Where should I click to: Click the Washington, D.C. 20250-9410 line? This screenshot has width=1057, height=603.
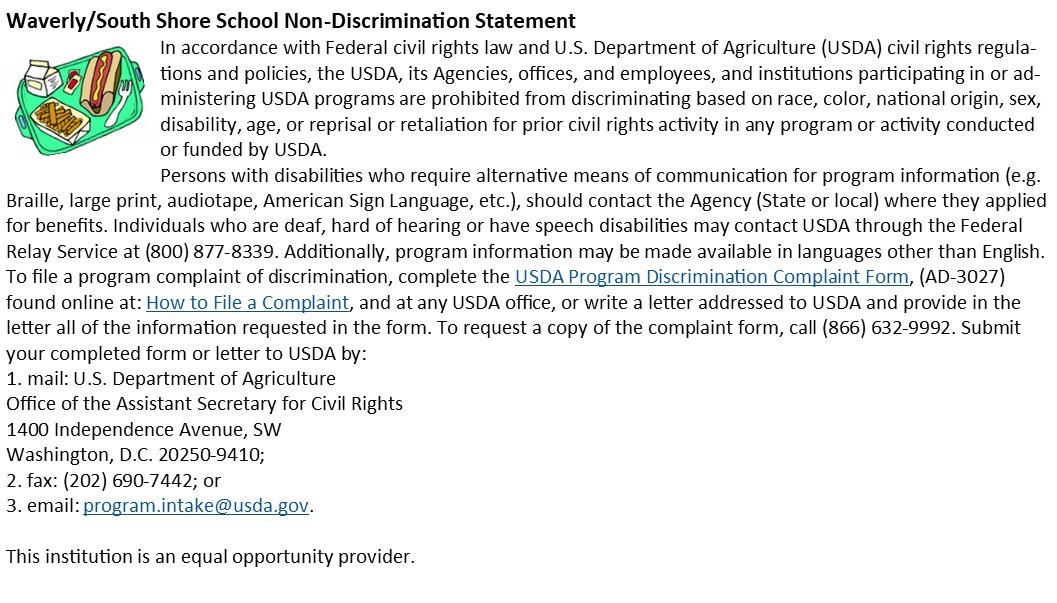point(135,455)
